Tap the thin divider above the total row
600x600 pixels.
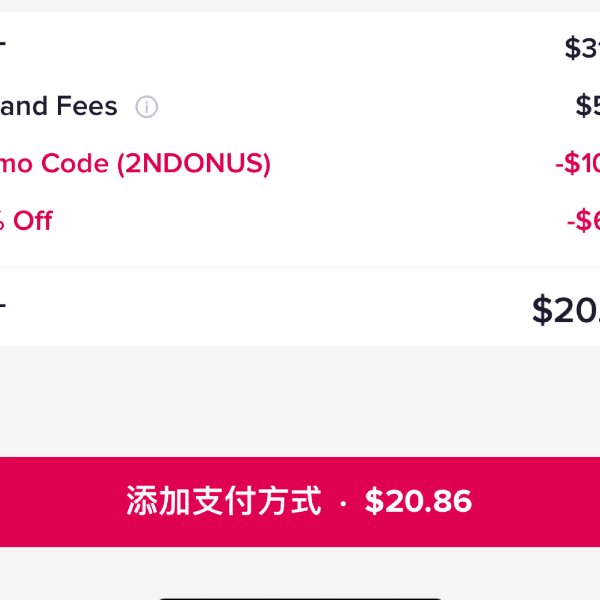click(x=300, y=267)
